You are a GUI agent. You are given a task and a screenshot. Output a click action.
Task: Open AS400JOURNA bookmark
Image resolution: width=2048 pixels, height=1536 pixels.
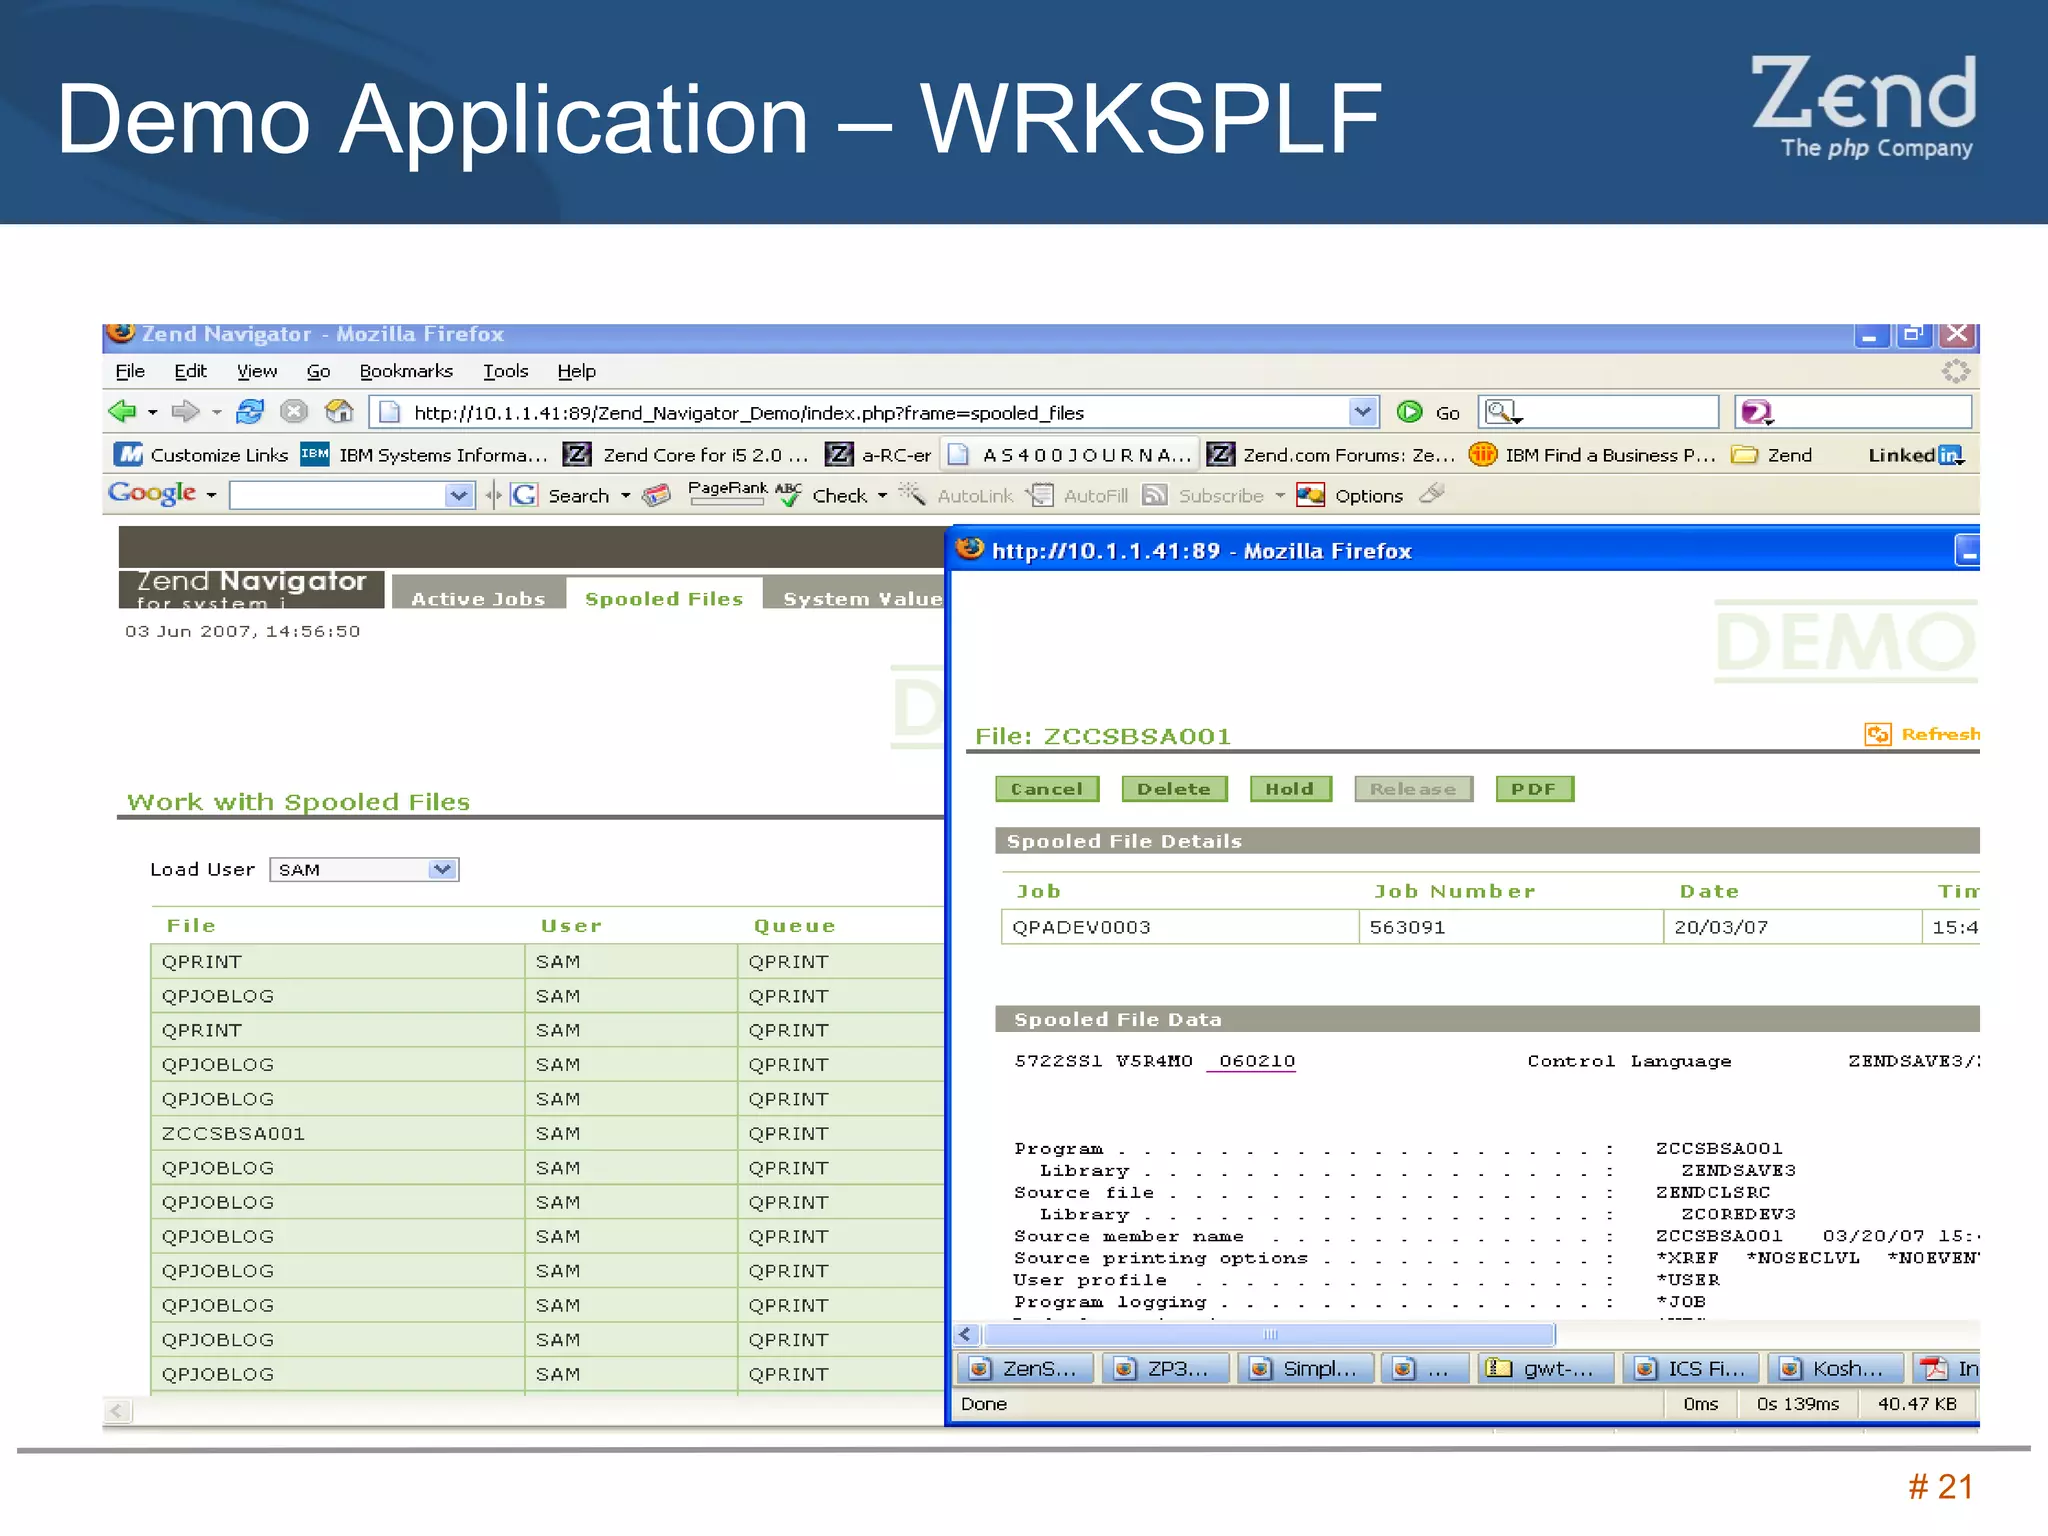[x=1069, y=455]
